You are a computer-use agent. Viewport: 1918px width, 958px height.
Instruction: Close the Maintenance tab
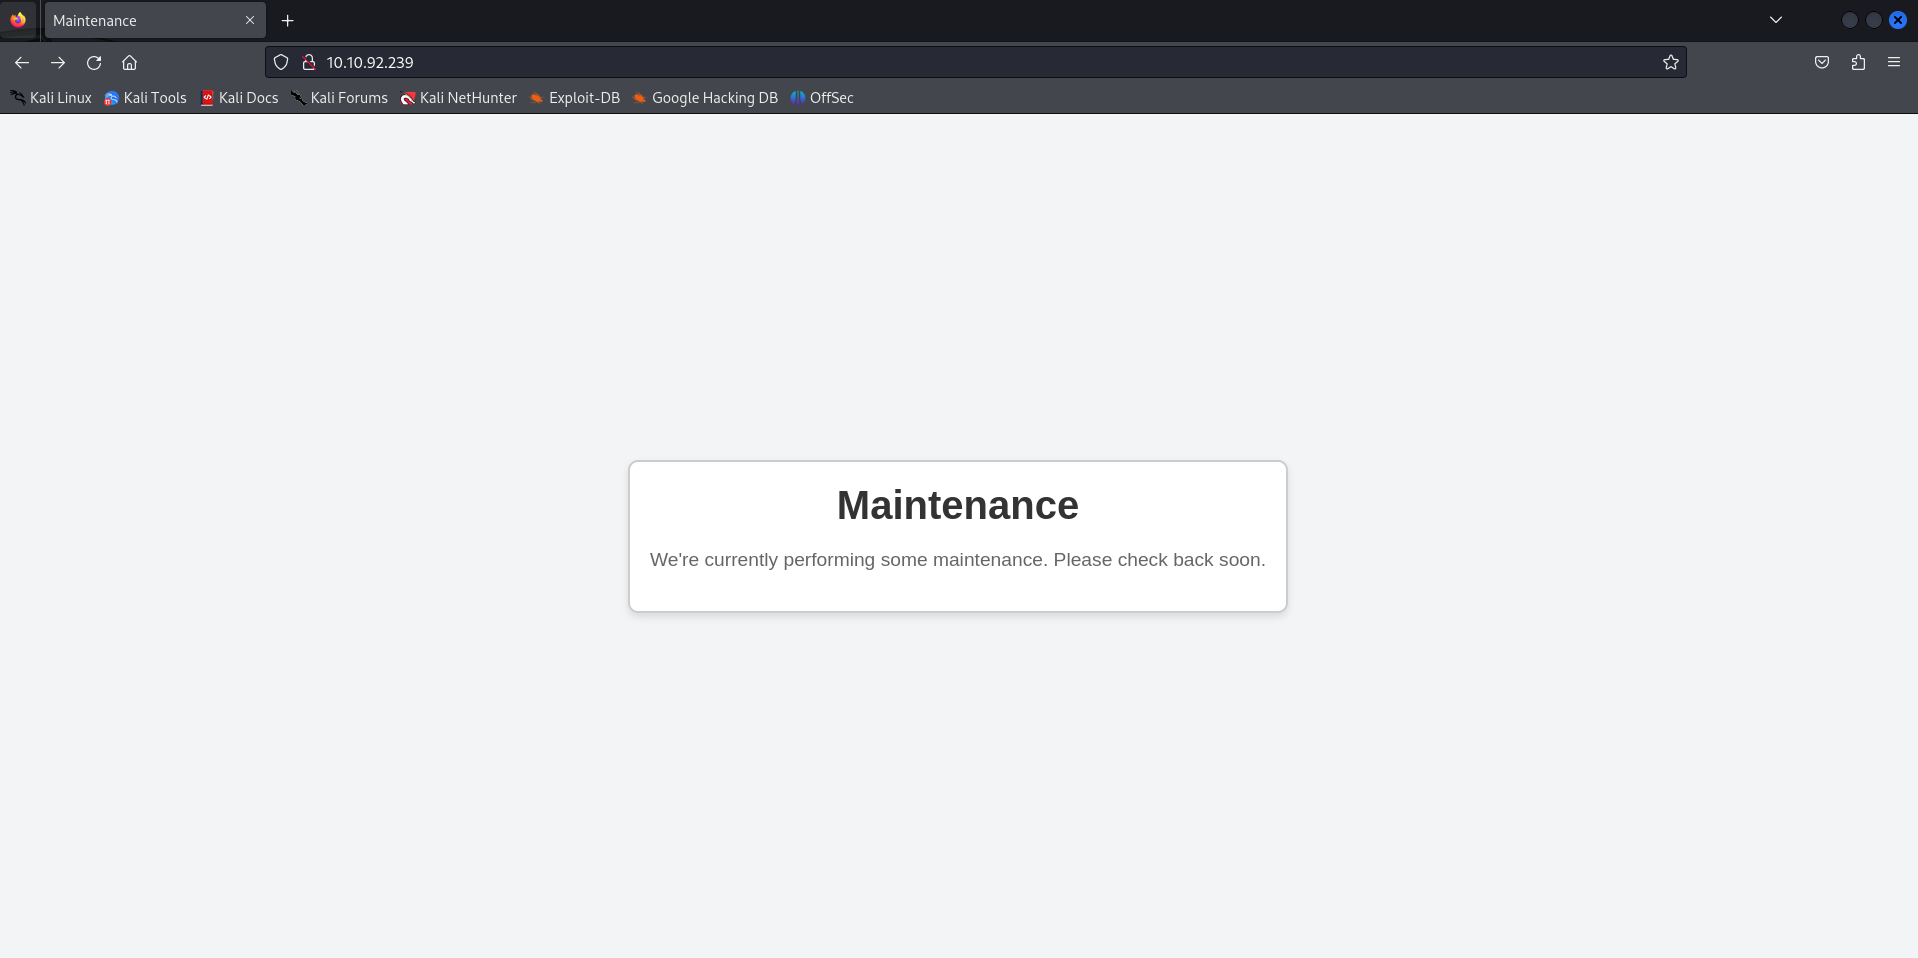point(250,20)
